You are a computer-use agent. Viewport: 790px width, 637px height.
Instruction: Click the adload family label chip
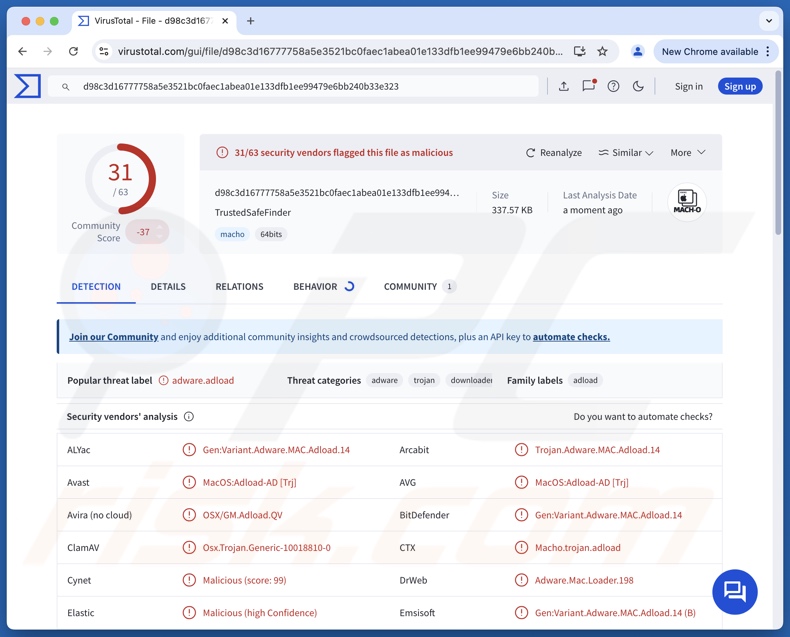pyautogui.click(x=585, y=380)
